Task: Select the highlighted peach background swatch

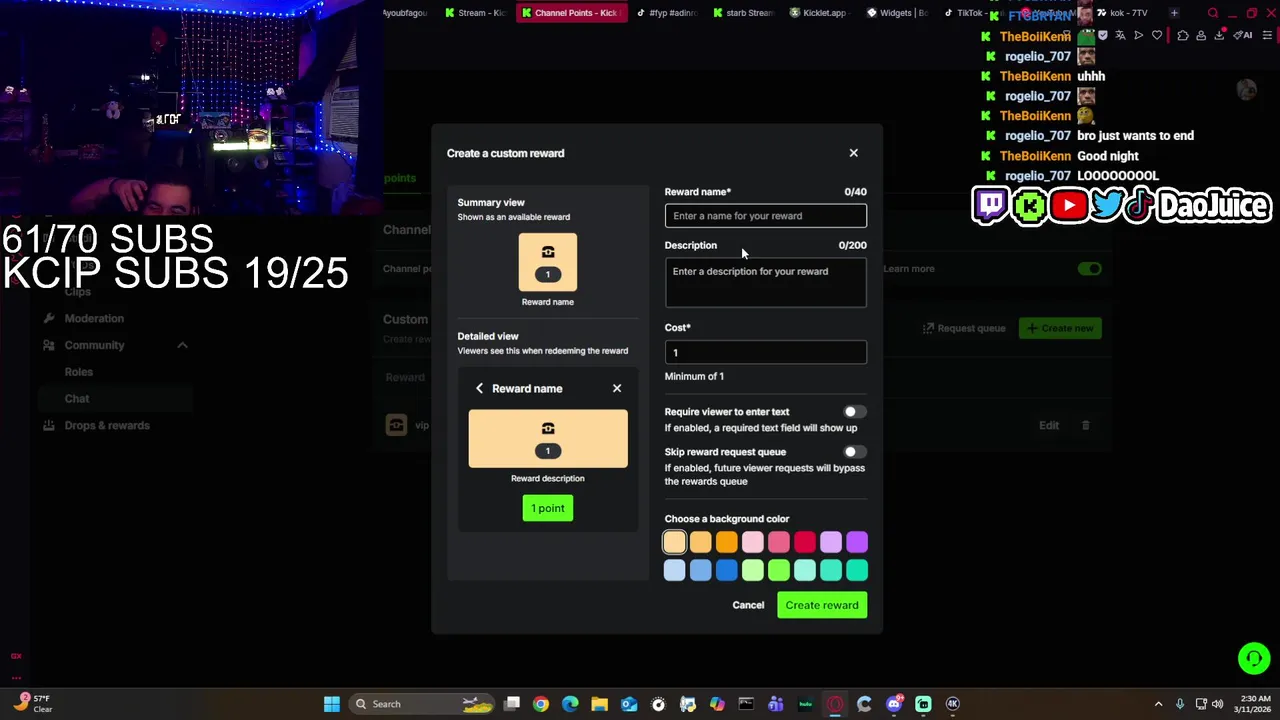Action: (675, 542)
